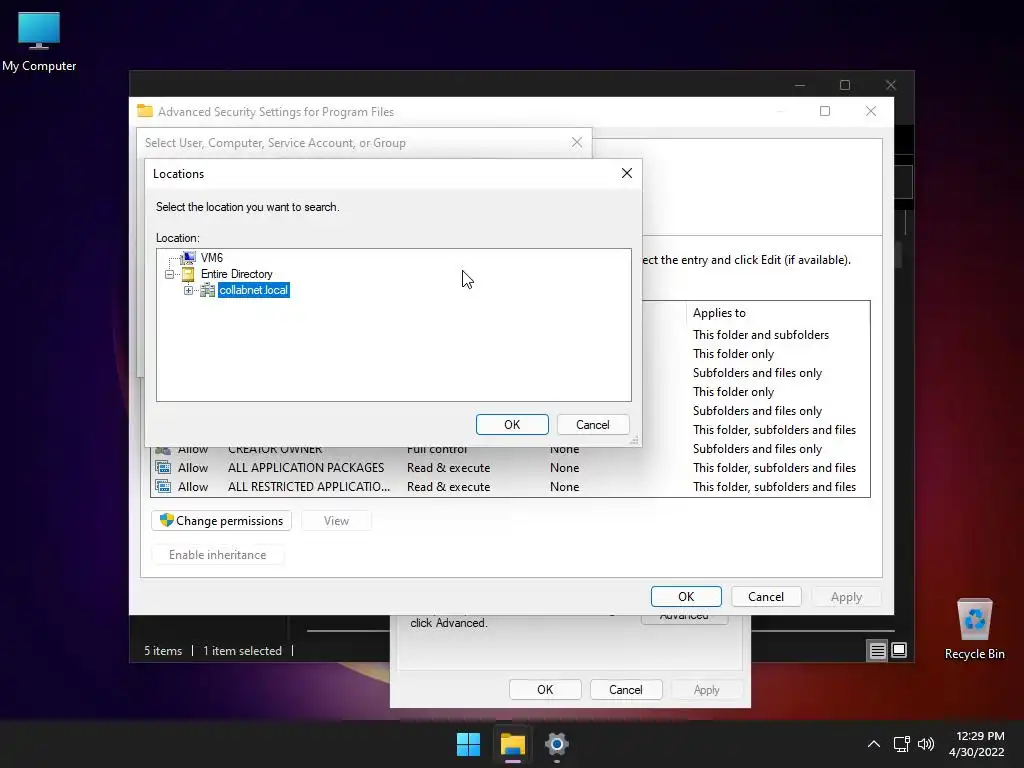Close the Select User, Computer dialog
This screenshot has height=768, width=1024.
click(x=577, y=142)
